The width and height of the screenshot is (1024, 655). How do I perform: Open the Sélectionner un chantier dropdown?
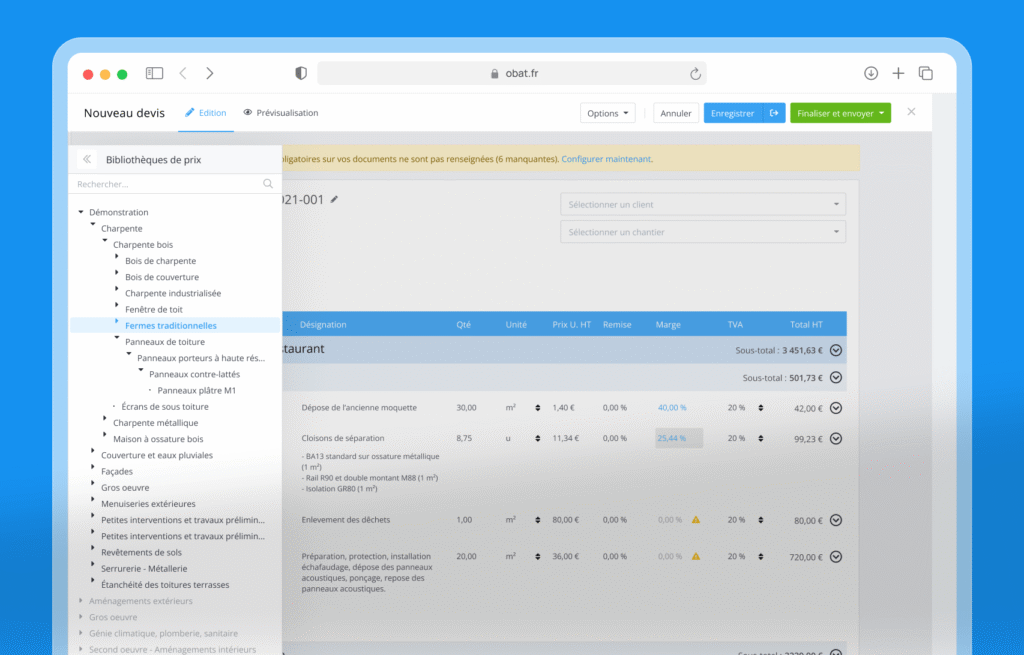tap(702, 232)
